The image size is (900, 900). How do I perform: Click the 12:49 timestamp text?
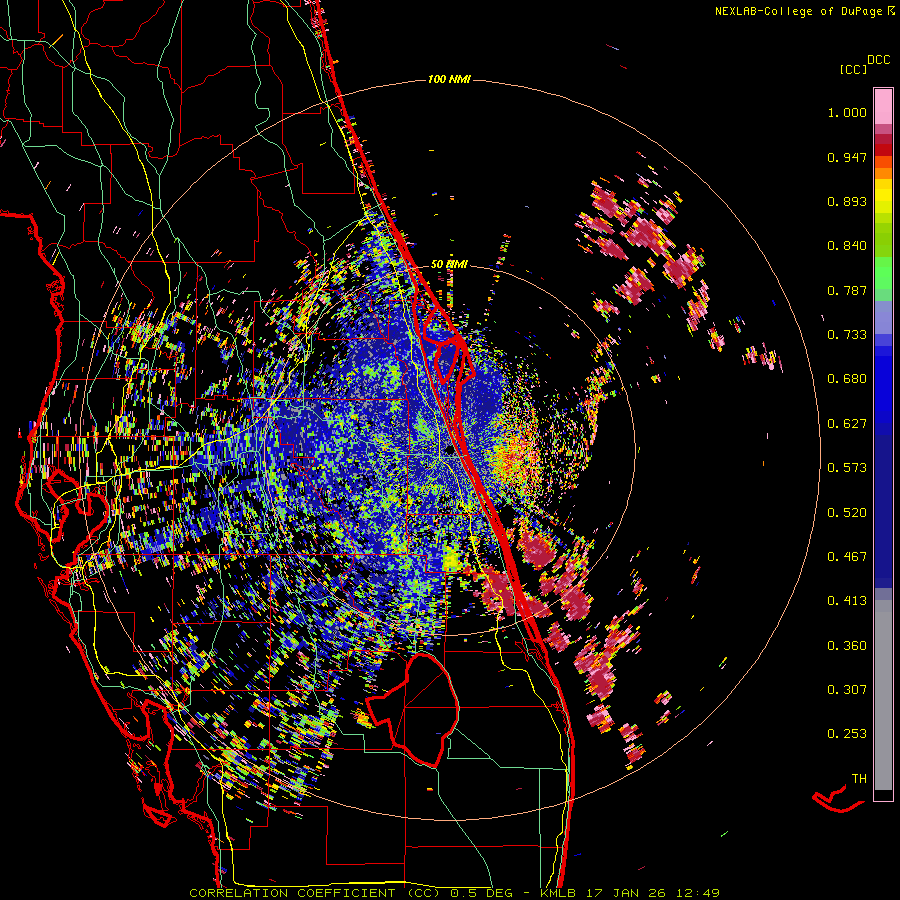click(x=697, y=893)
